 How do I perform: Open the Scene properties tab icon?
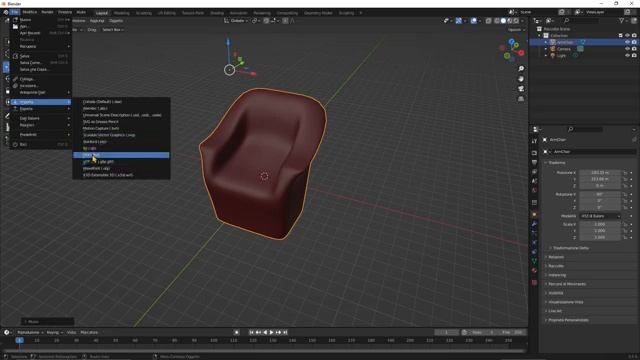534,181
